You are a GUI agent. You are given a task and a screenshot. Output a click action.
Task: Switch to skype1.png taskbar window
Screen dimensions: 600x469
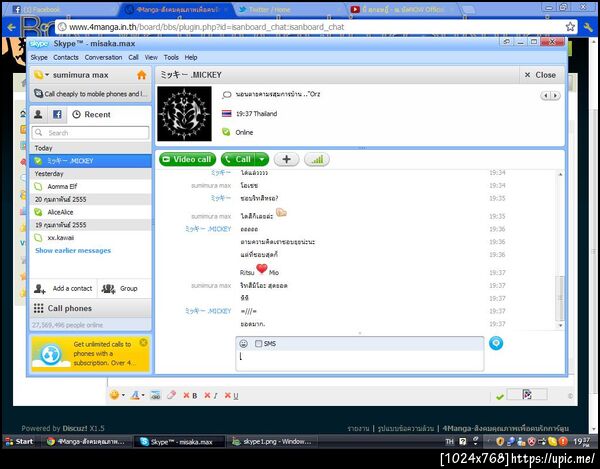tap(272, 442)
